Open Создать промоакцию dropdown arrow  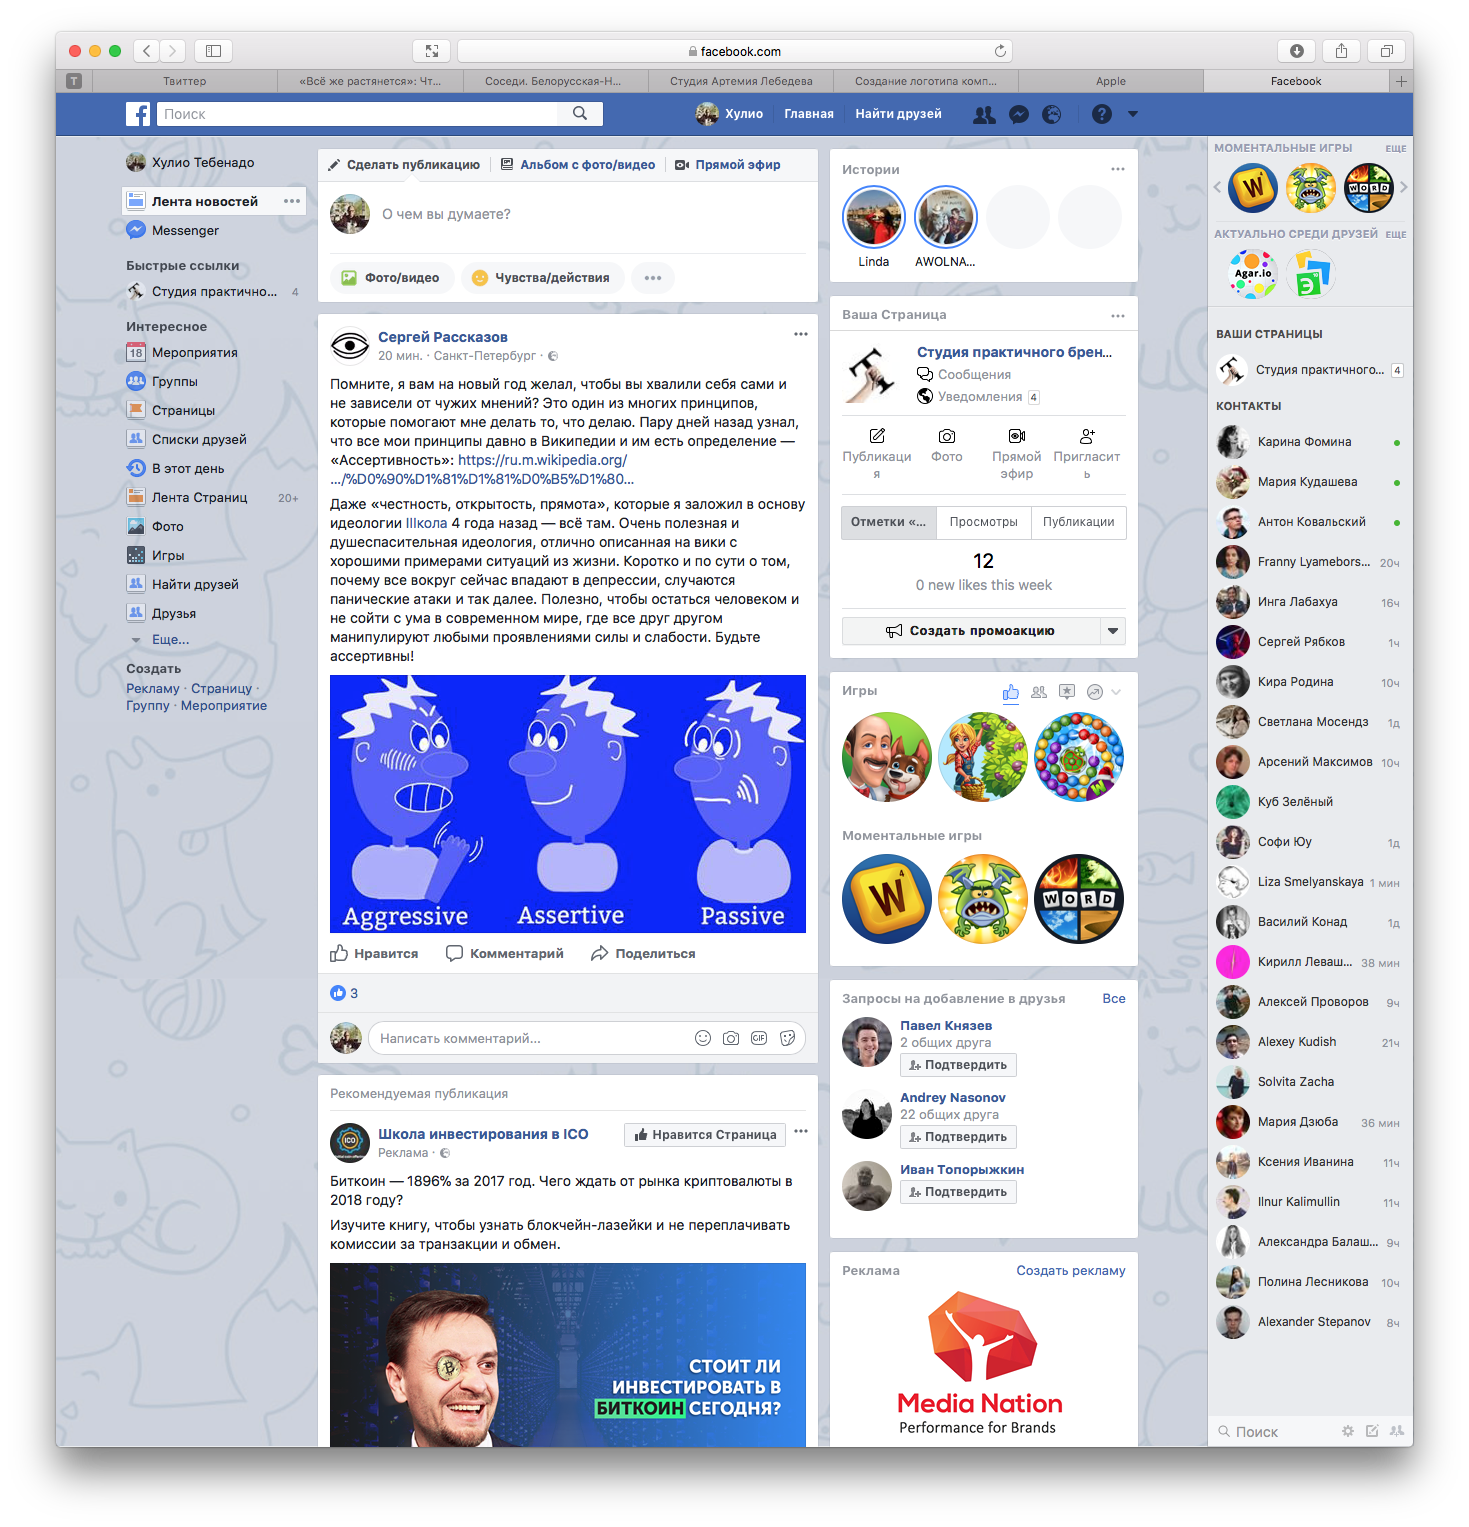pos(1113,630)
